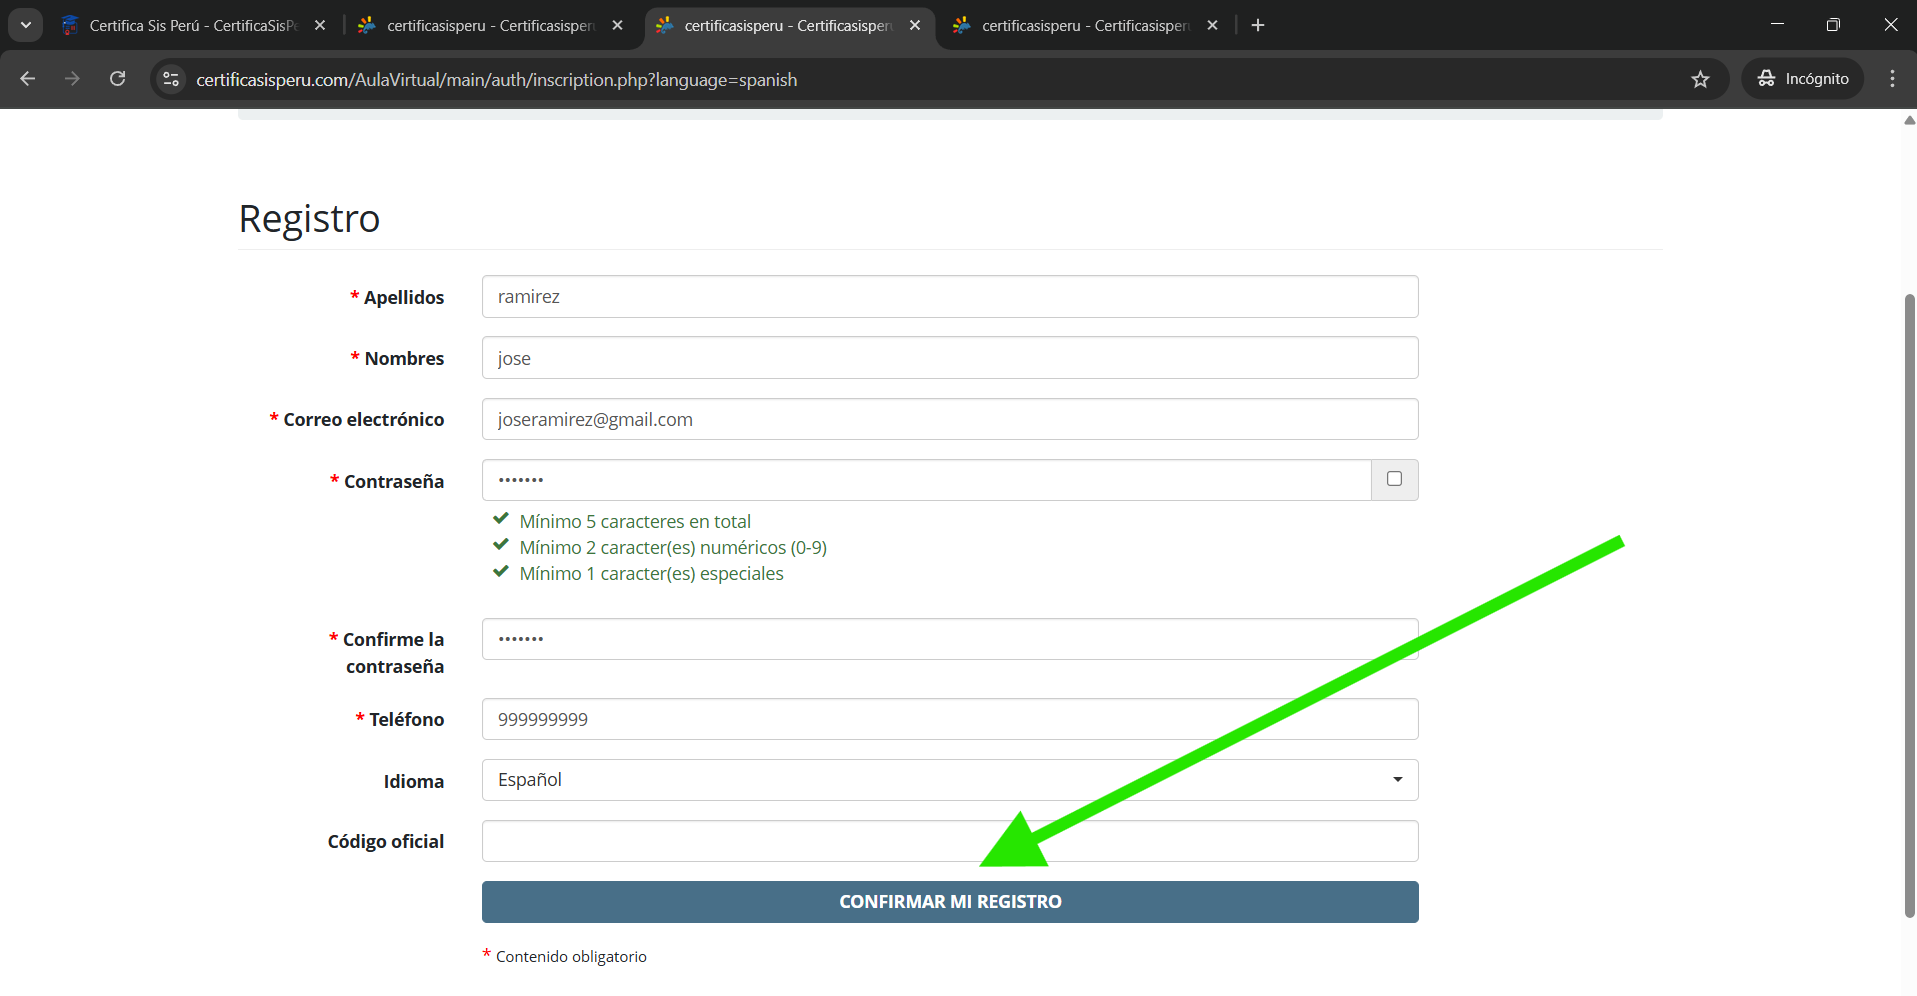Switch to the fourth certificasisperu tab

[x=1080, y=25]
